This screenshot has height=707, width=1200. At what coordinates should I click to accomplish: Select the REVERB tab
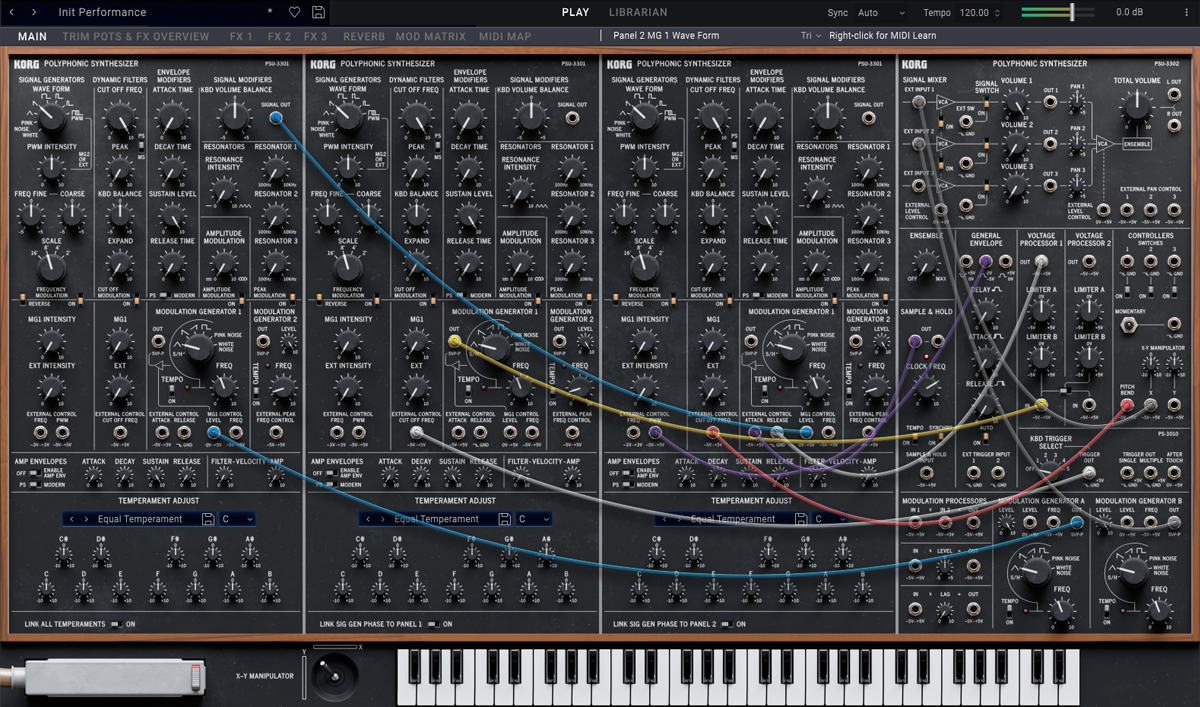[x=363, y=36]
